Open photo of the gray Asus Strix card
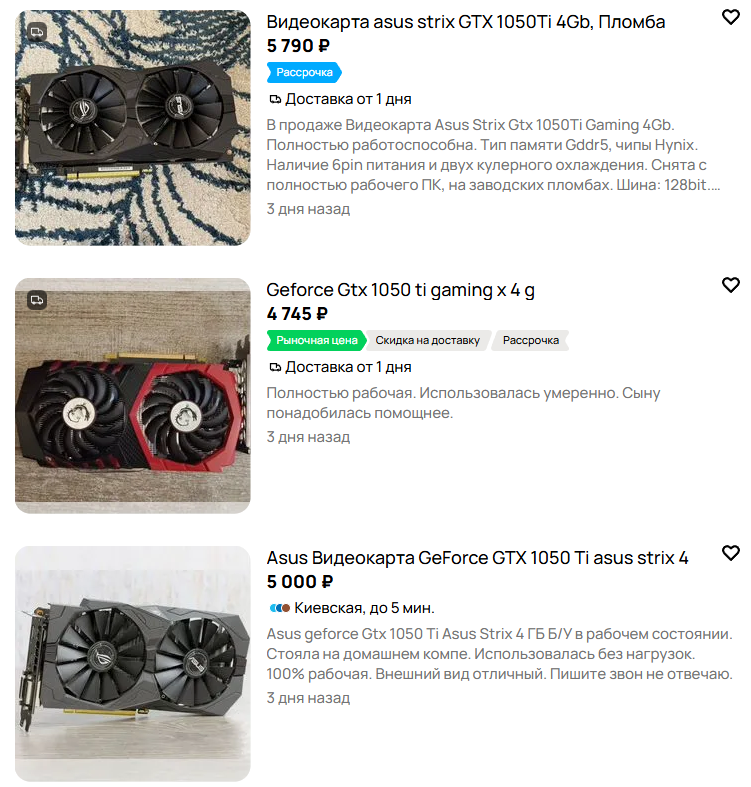Screen dimensions: 751x787 pos(133,664)
